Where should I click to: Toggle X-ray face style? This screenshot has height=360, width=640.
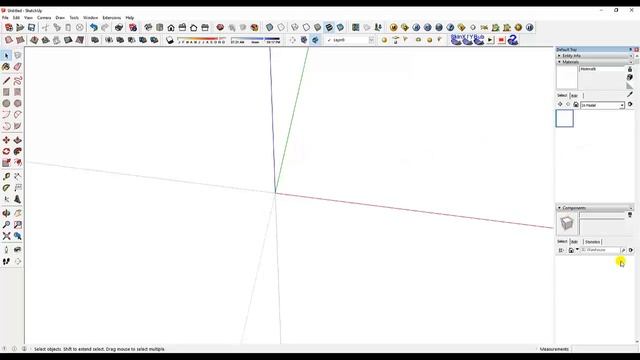click(270, 27)
